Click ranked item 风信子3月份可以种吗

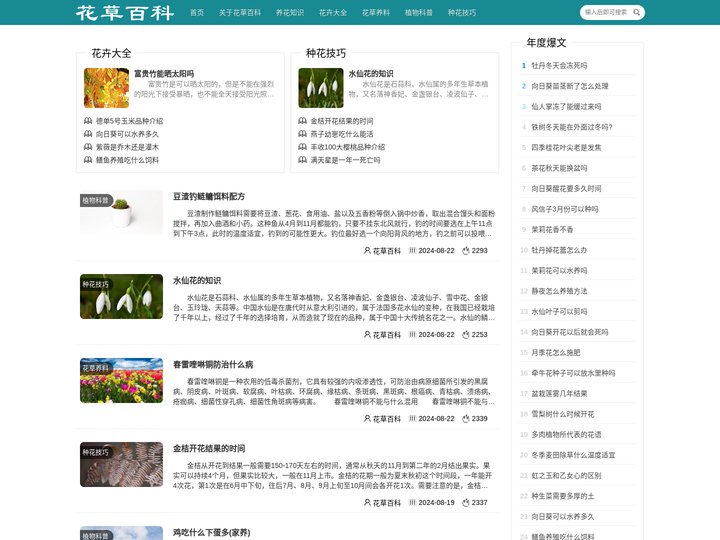tap(565, 209)
